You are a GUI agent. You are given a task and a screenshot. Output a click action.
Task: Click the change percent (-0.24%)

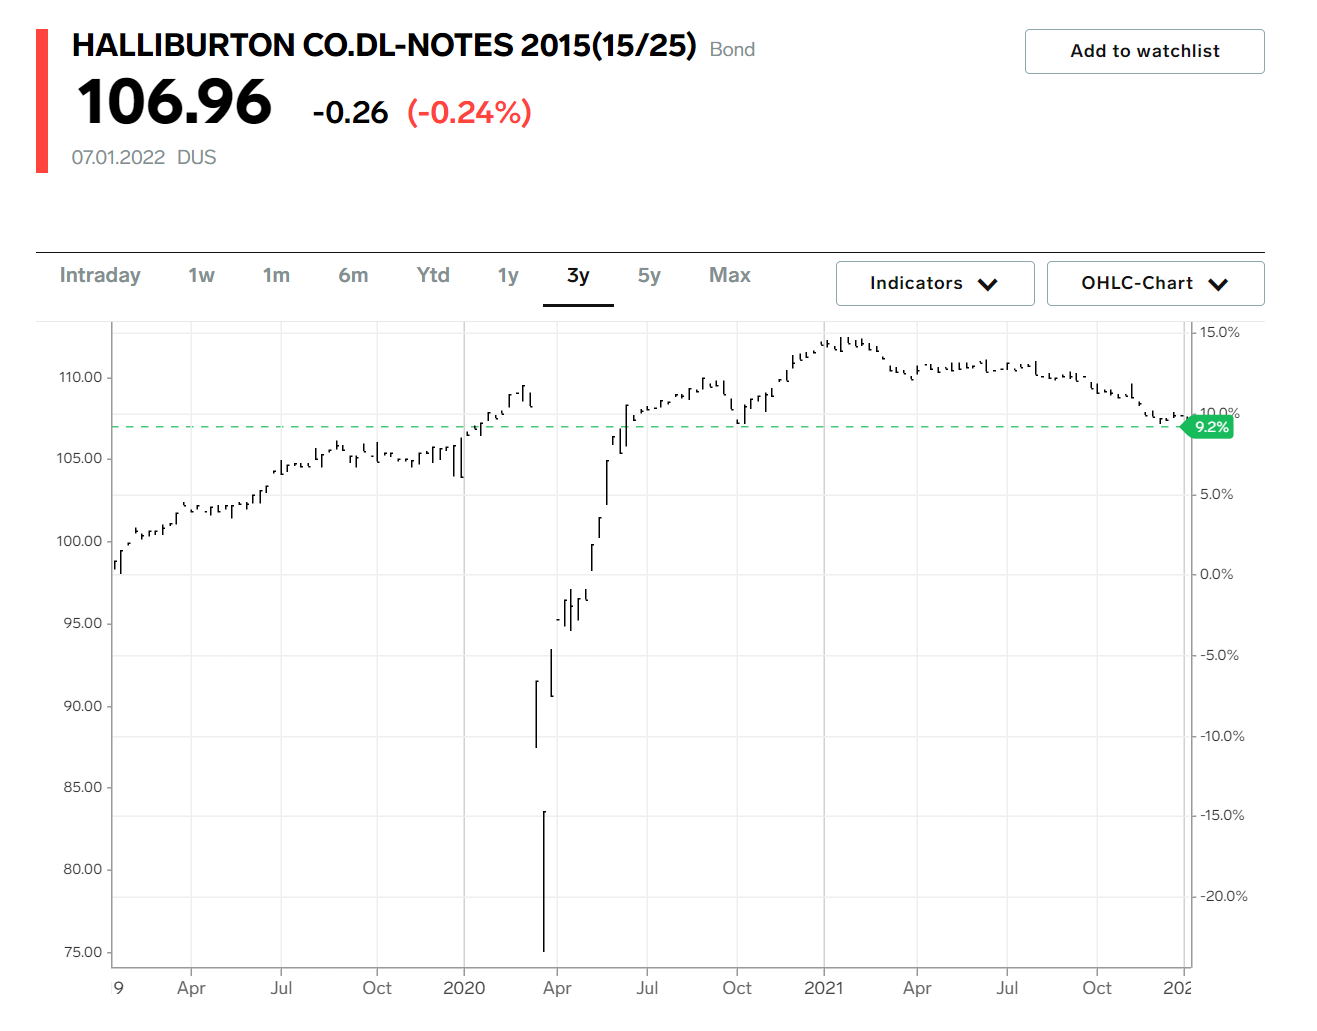[469, 112]
